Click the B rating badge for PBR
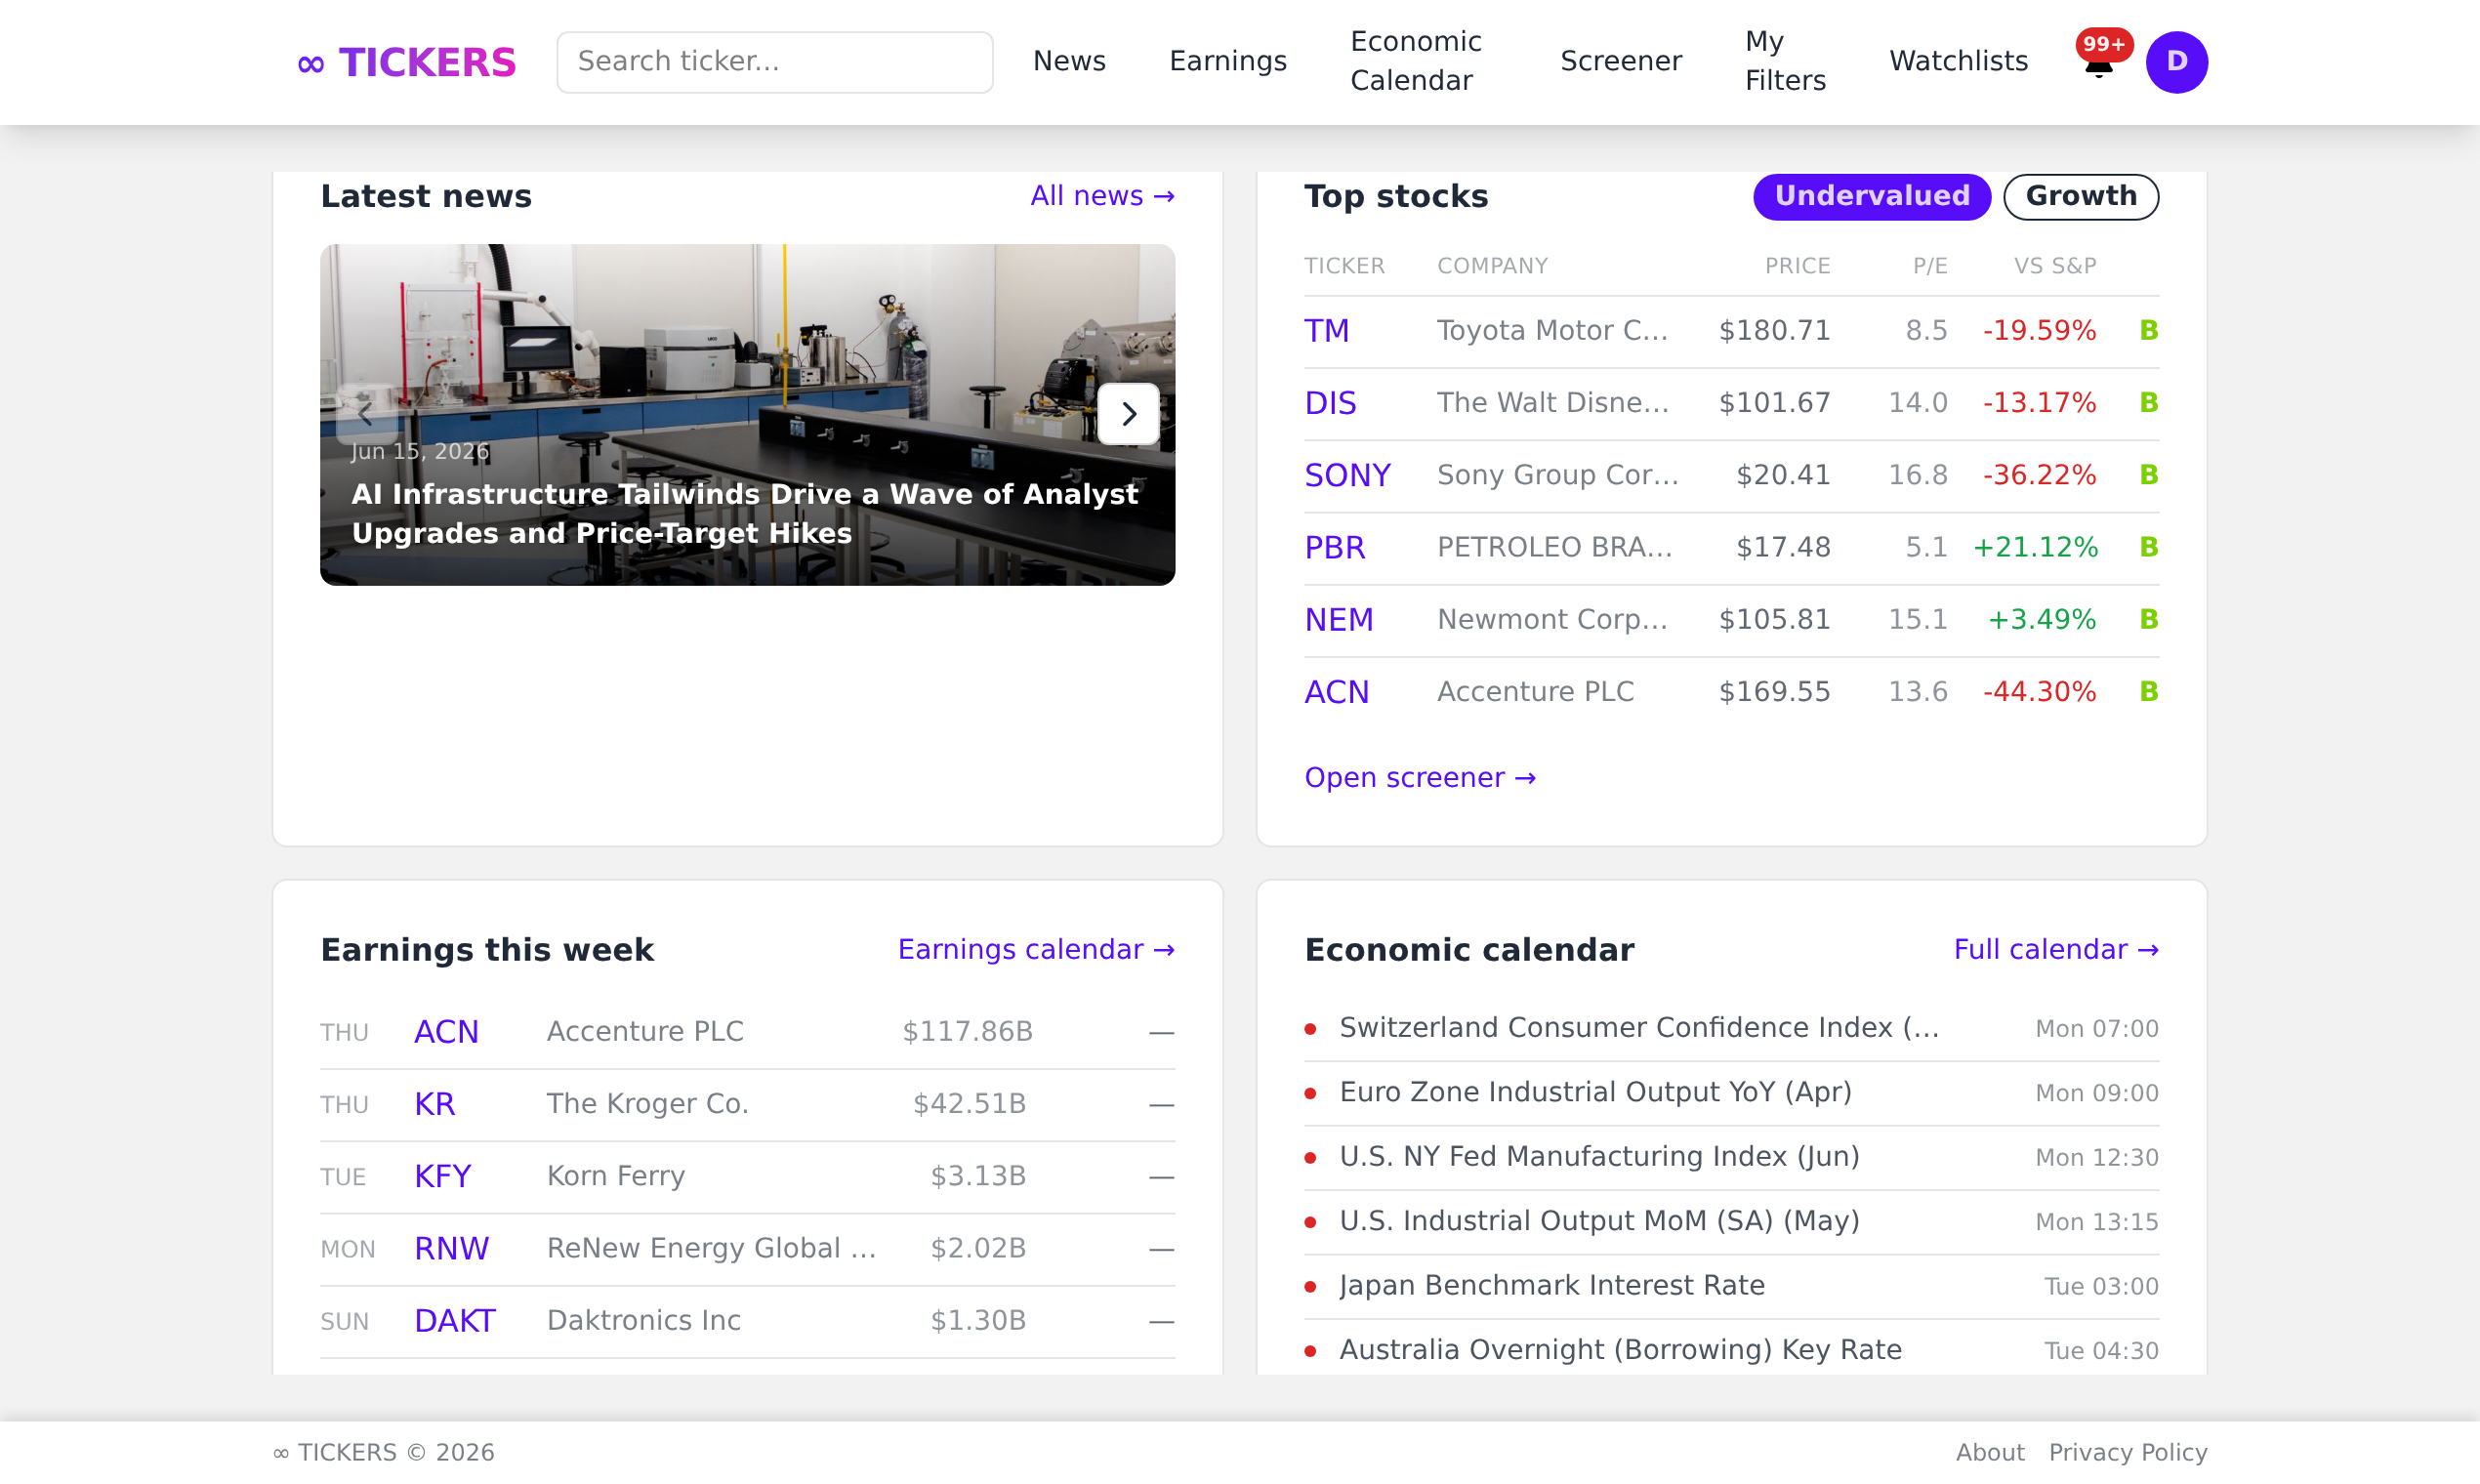 coord(2148,548)
